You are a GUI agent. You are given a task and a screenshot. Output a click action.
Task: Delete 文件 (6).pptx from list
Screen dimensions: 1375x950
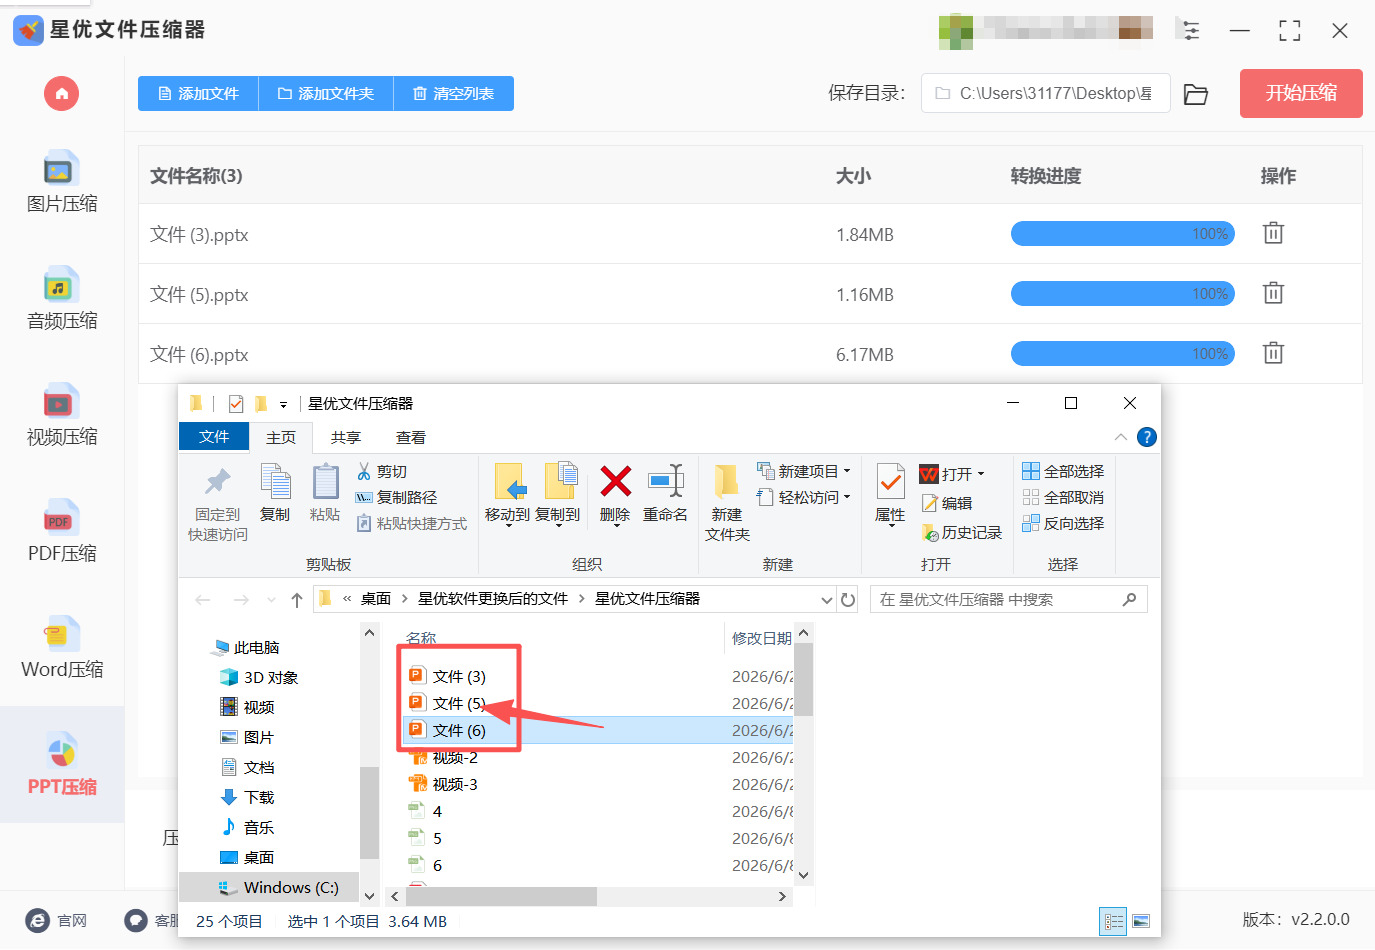[x=1273, y=353]
